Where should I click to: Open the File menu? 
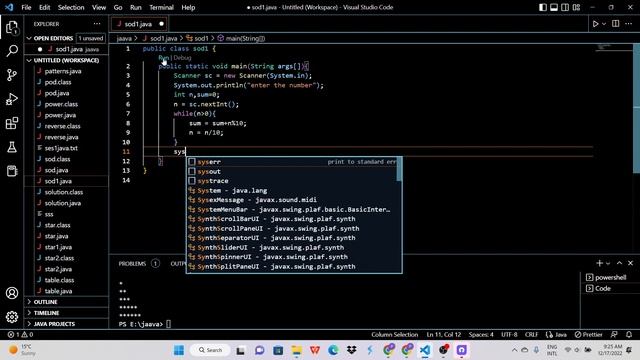click(26, 7)
